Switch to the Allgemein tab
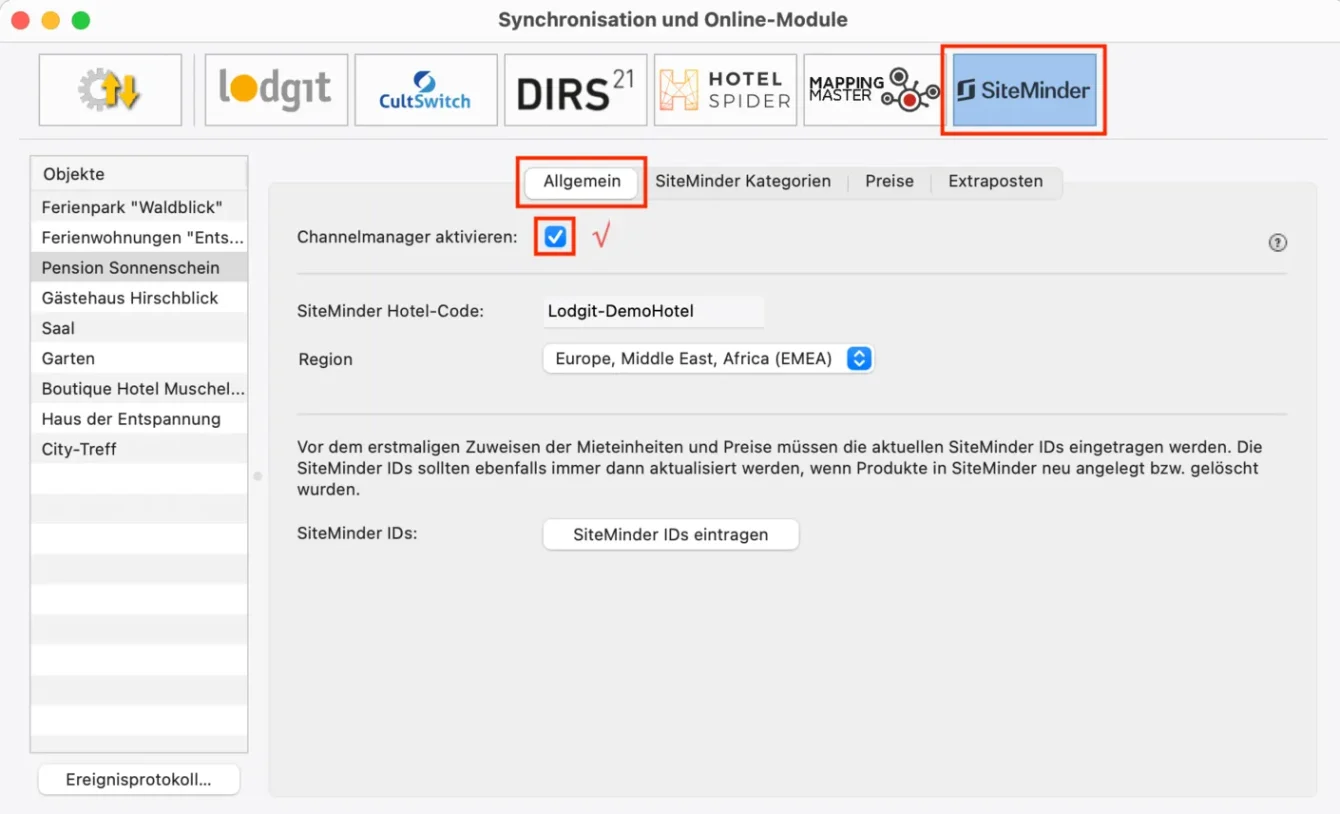 pos(582,182)
